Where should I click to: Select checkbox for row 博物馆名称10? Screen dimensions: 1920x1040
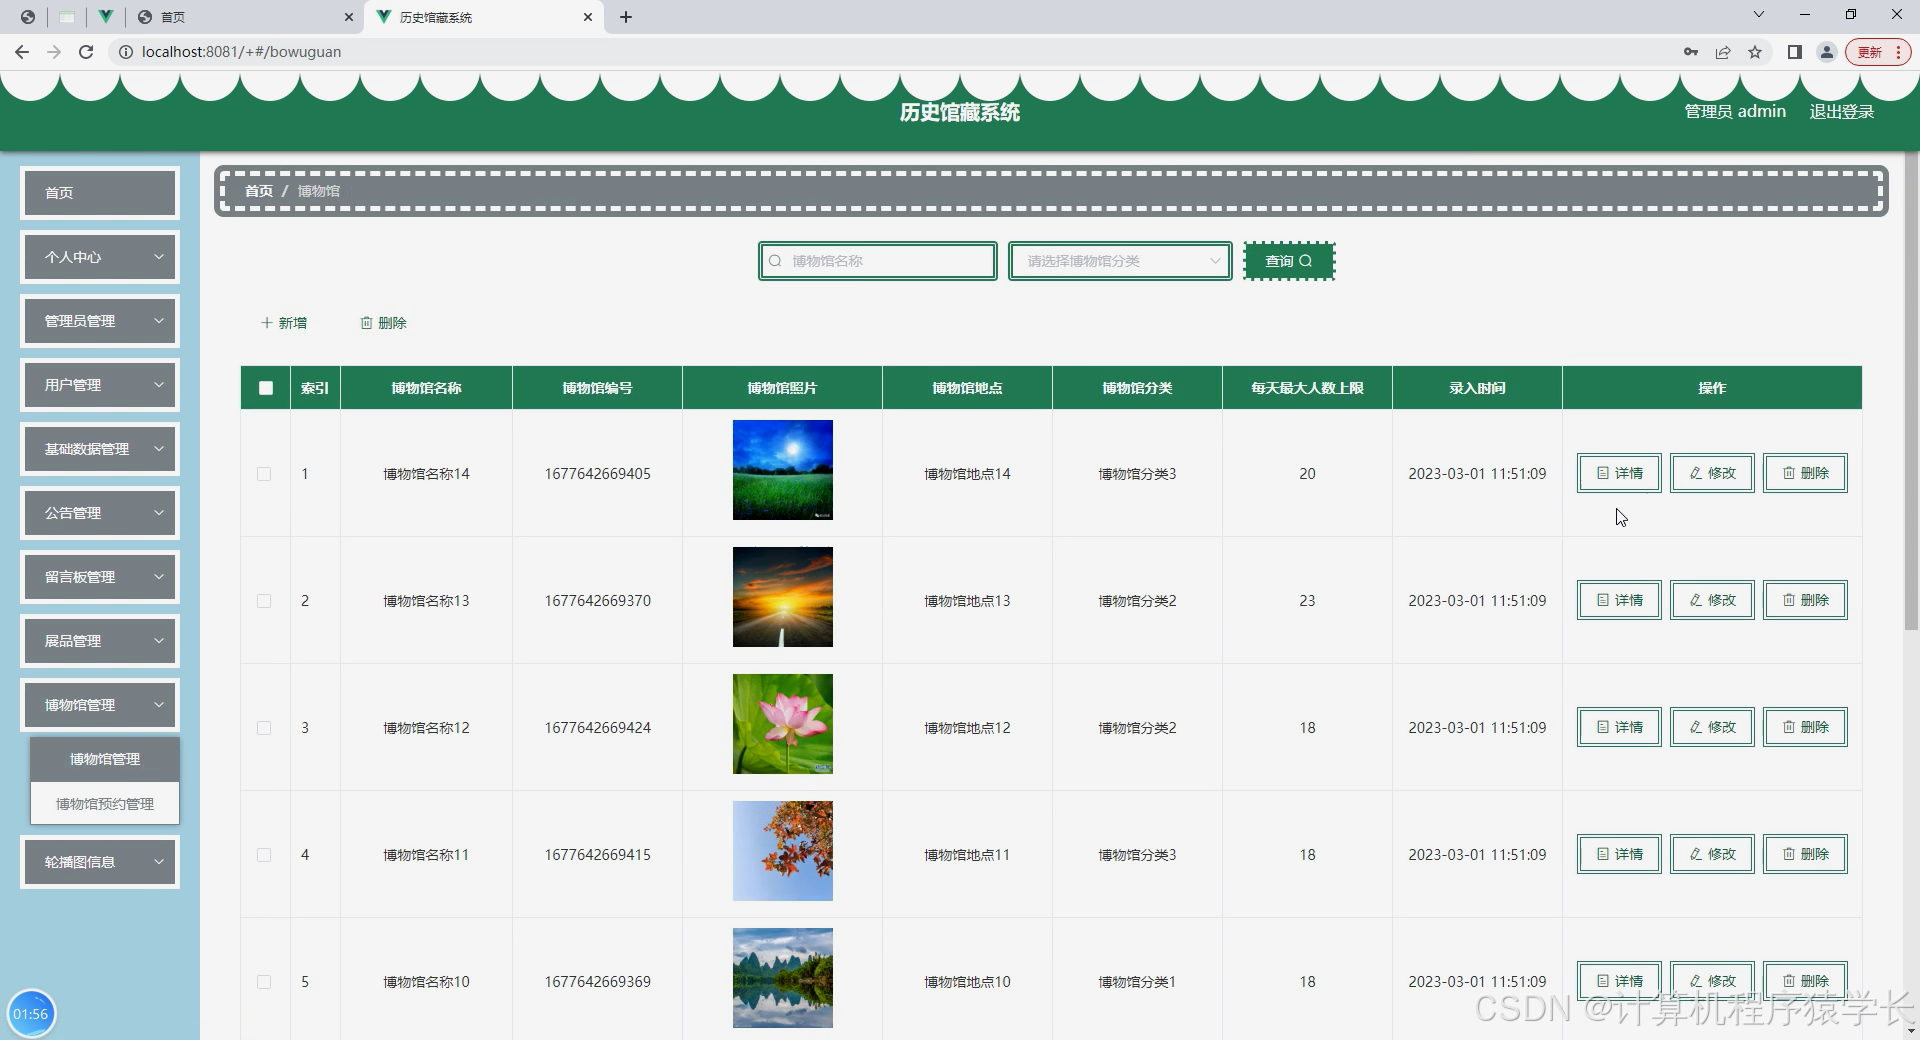click(x=264, y=982)
